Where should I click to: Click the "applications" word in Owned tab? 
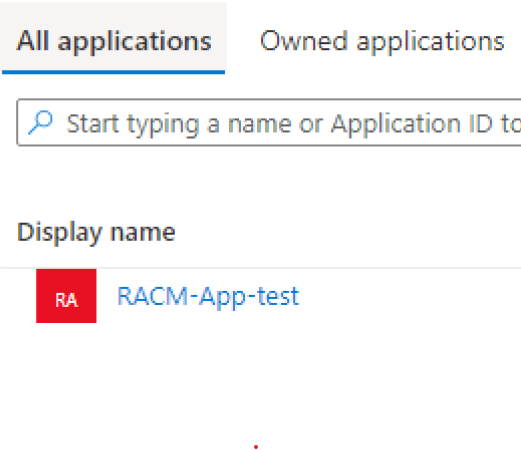click(430, 43)
